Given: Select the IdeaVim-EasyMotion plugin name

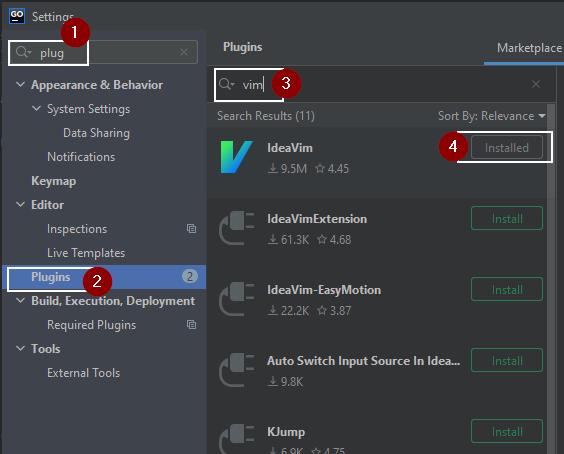Looking at the screenshot, I should (324, 290).
